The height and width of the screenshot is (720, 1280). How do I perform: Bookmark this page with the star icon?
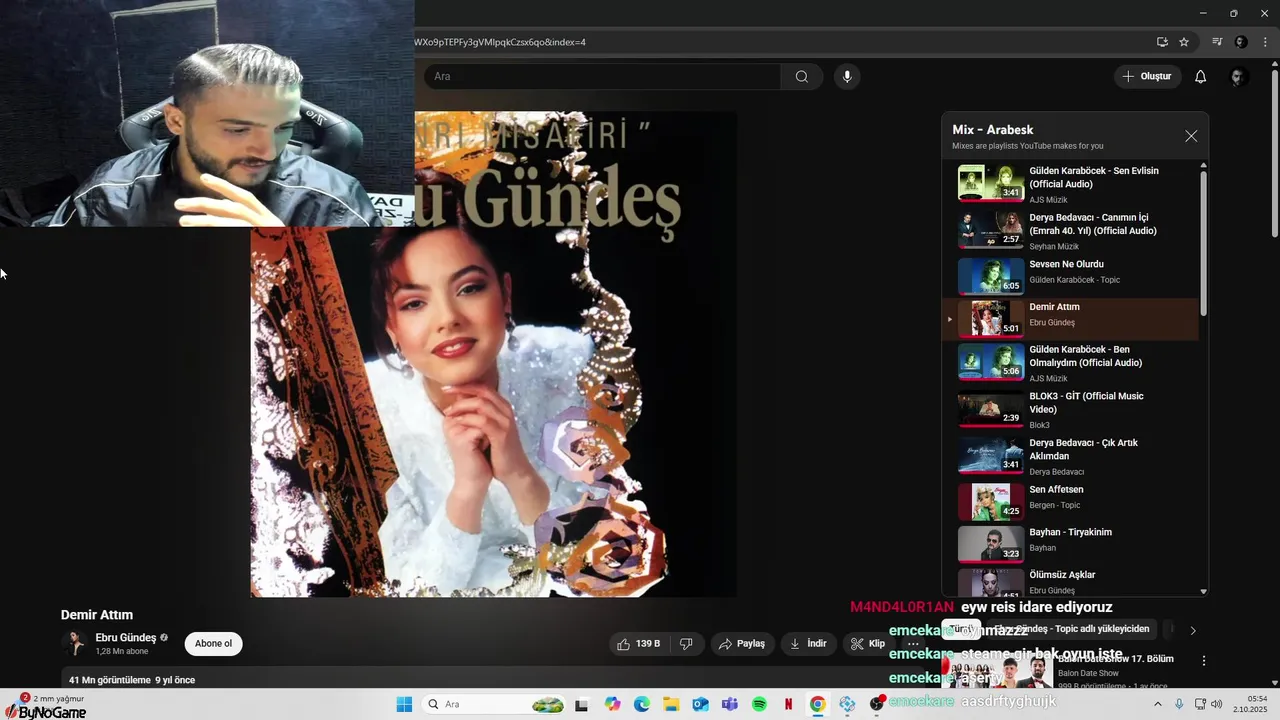(1184, 42)
